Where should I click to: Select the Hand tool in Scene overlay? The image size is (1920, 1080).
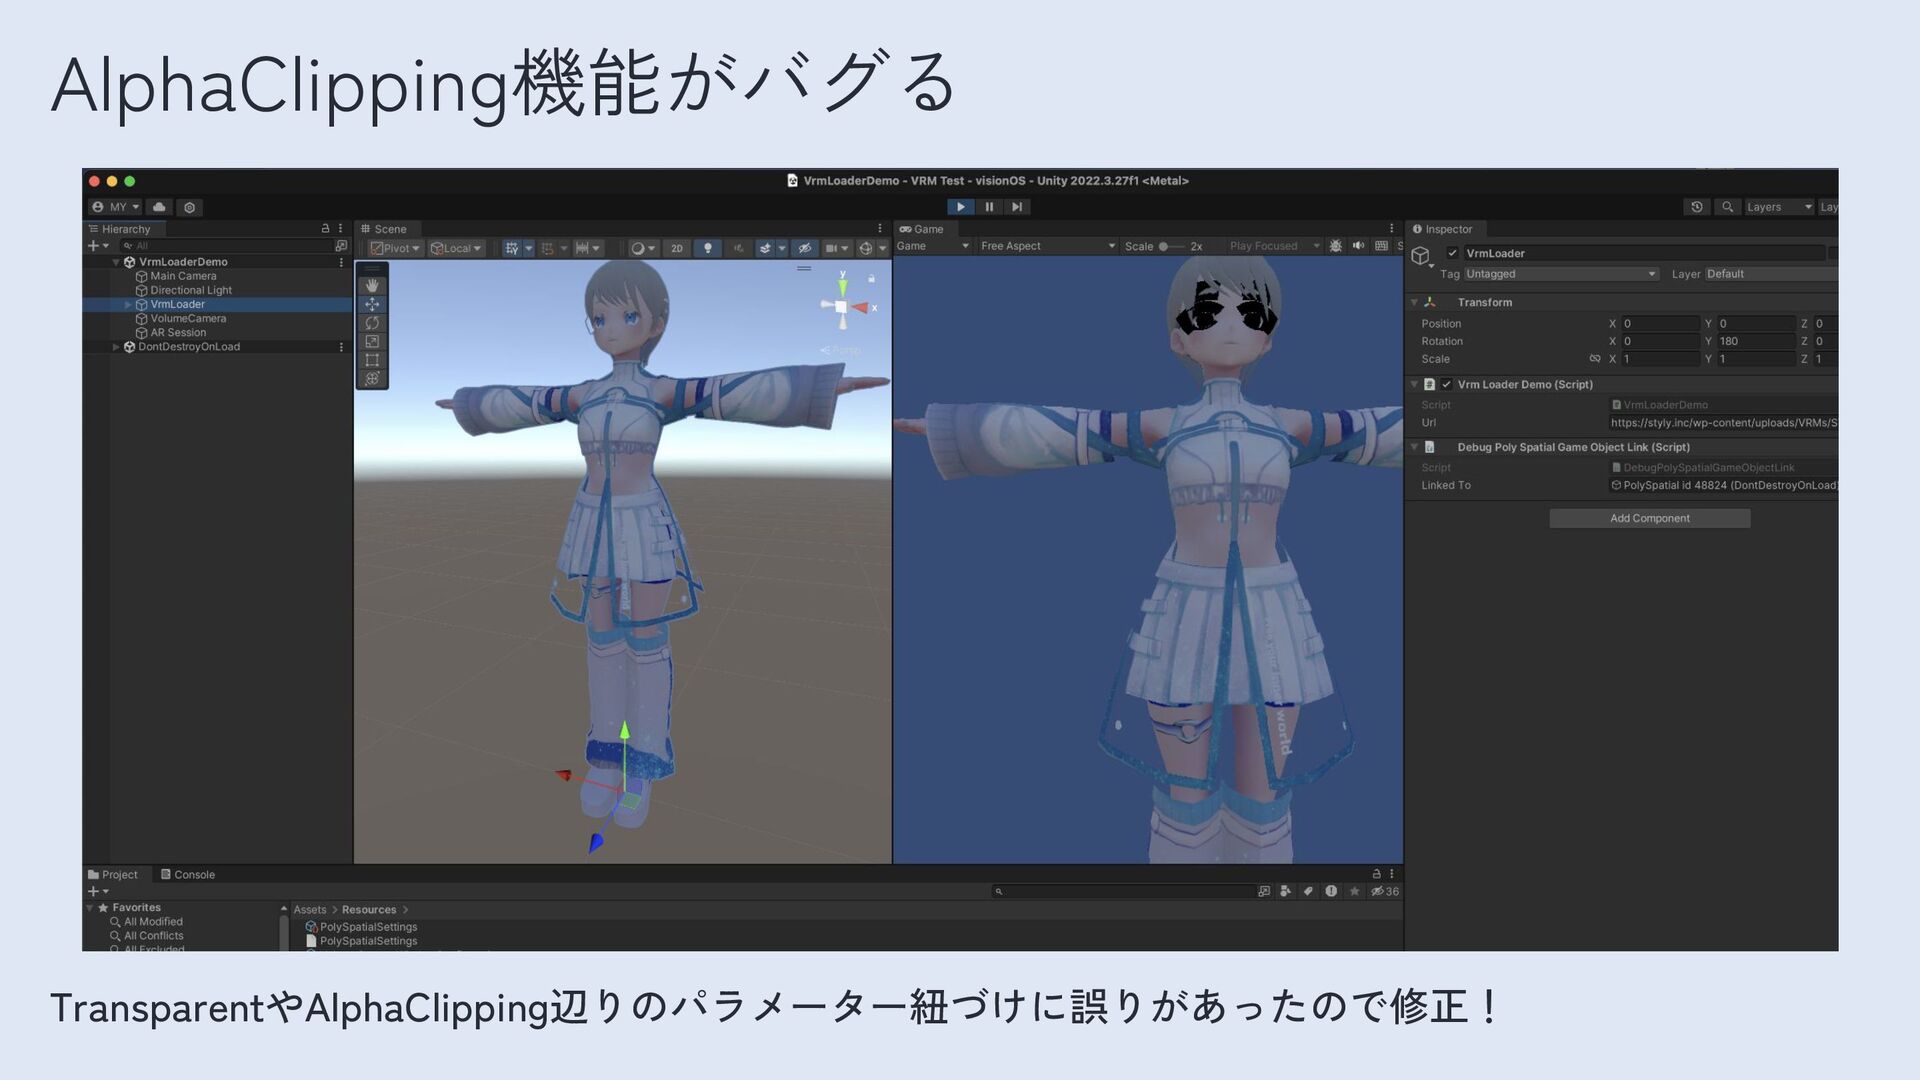[372, 285]
